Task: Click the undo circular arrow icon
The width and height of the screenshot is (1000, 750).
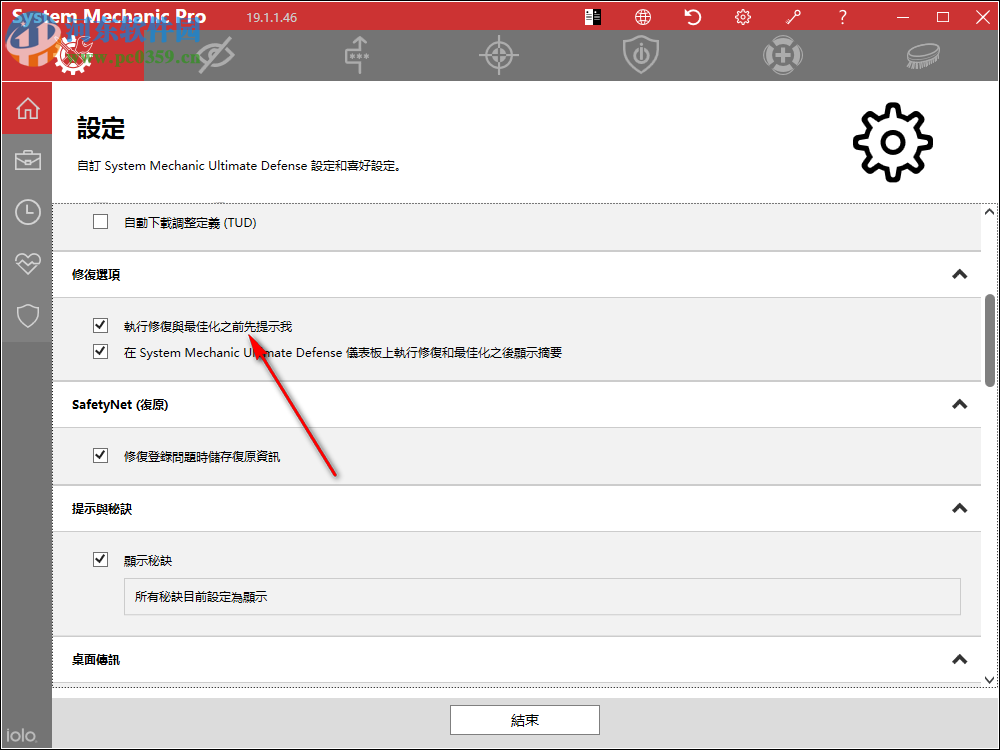Action: click(693, 17)
